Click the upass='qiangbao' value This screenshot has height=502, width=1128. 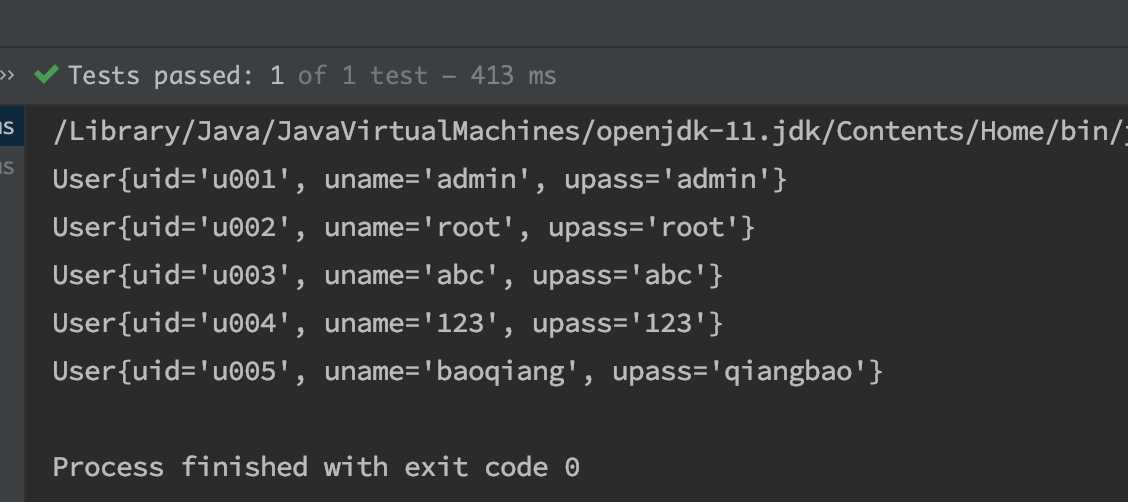click(740, 373)
